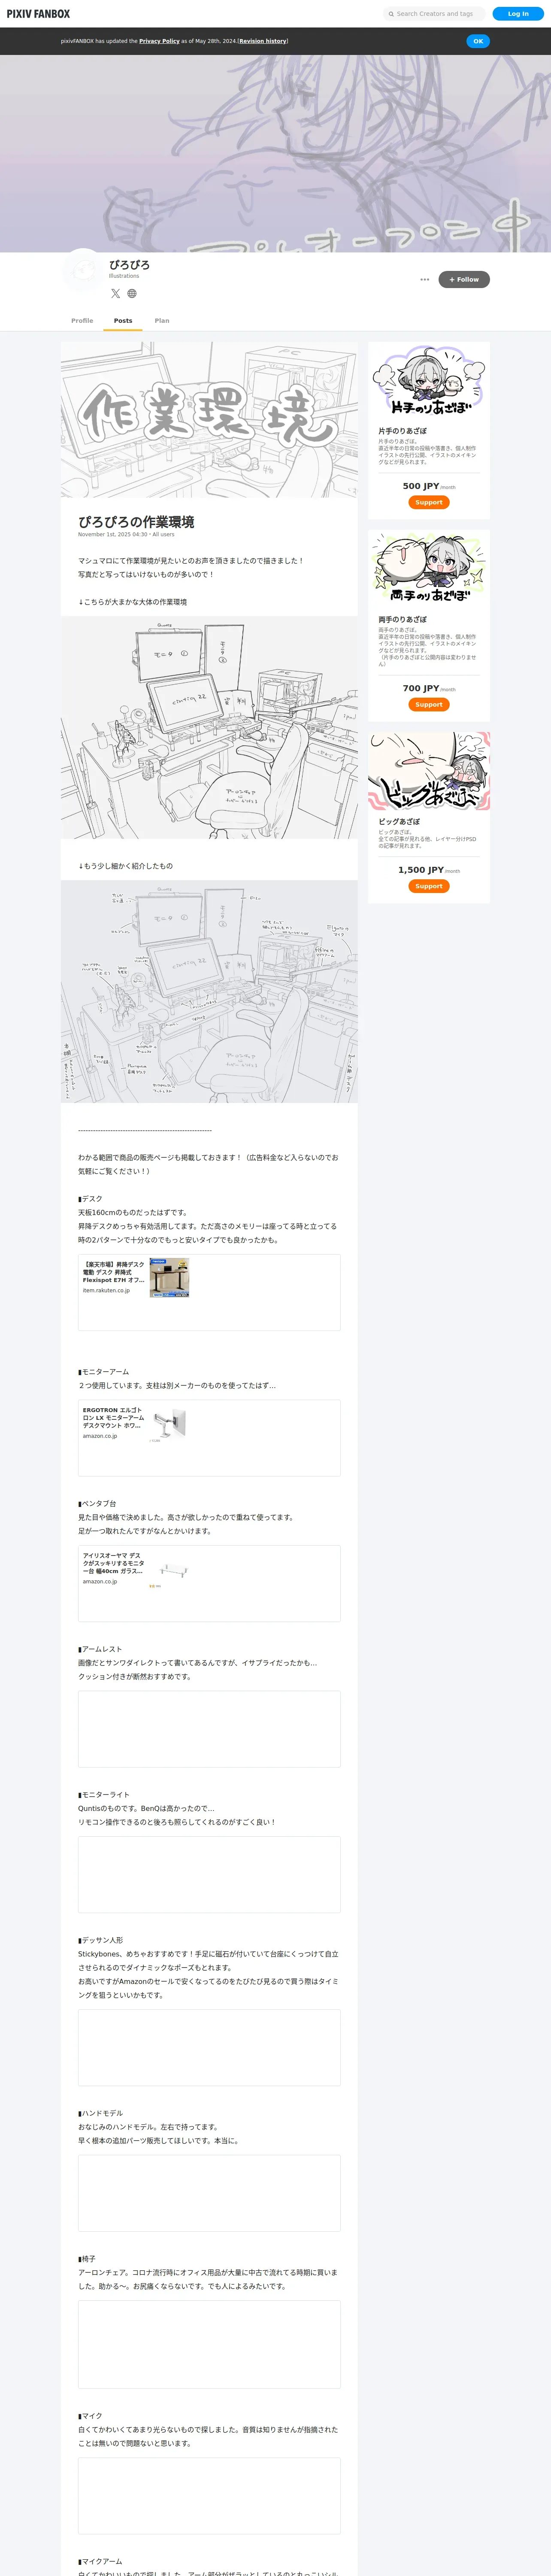Click the creator avatar image
The image size is (551, 2576).
tap(83, 270)
